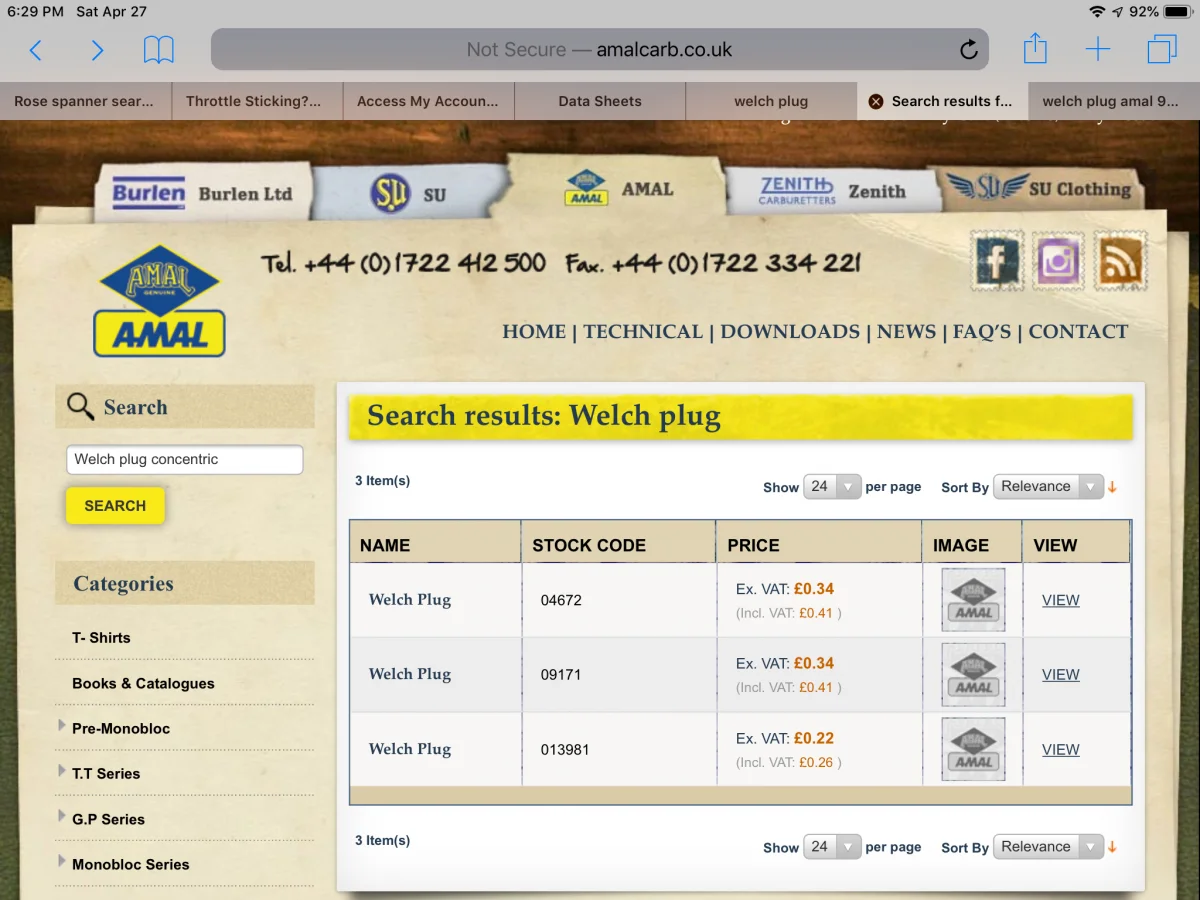Open a new tab with plus icon
This screenshot has height=900, width=1200.
pyautogui.click(x=1098, y=50)
